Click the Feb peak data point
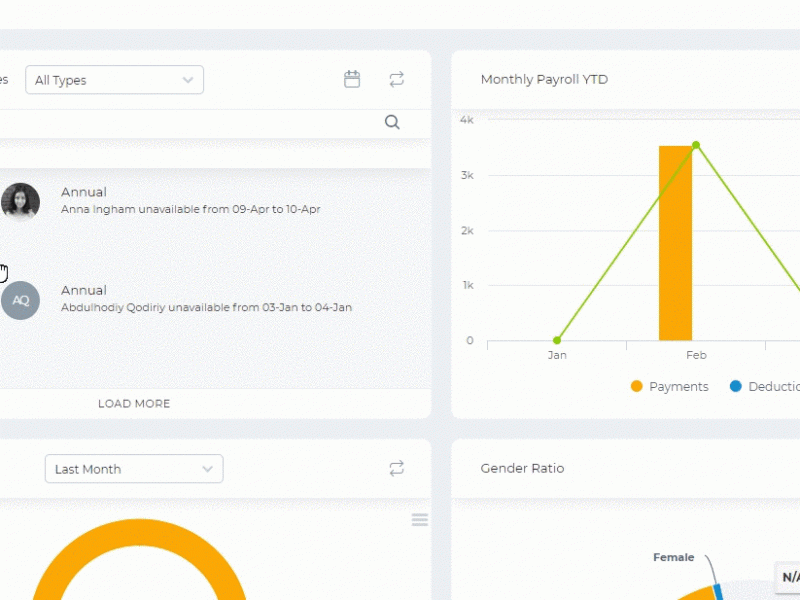Viewport: 800px width, 600px height. [x=695, y=145]
